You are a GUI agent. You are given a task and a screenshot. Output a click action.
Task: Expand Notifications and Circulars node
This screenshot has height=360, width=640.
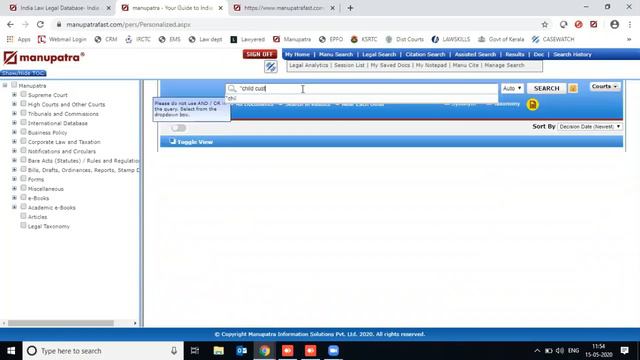tap(14, 151)
